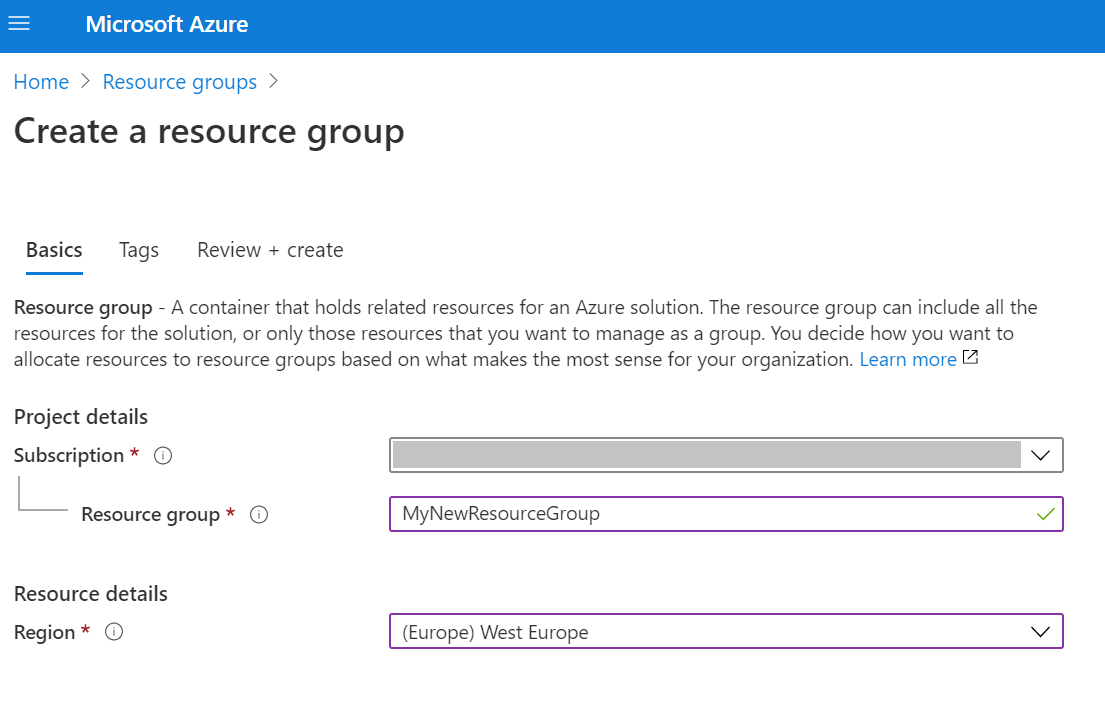Click the green validation checkmark in the name field
The width and height of the screenshot is (1105, 724).
(x=1046, y=514)
